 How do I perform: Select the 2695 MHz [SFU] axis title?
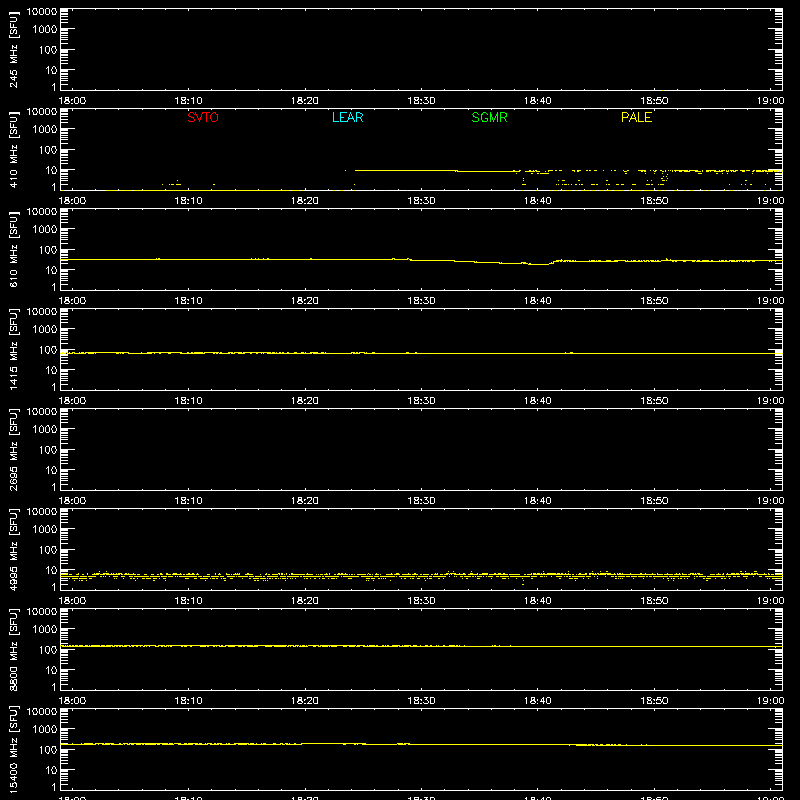[x=14, y=449]
